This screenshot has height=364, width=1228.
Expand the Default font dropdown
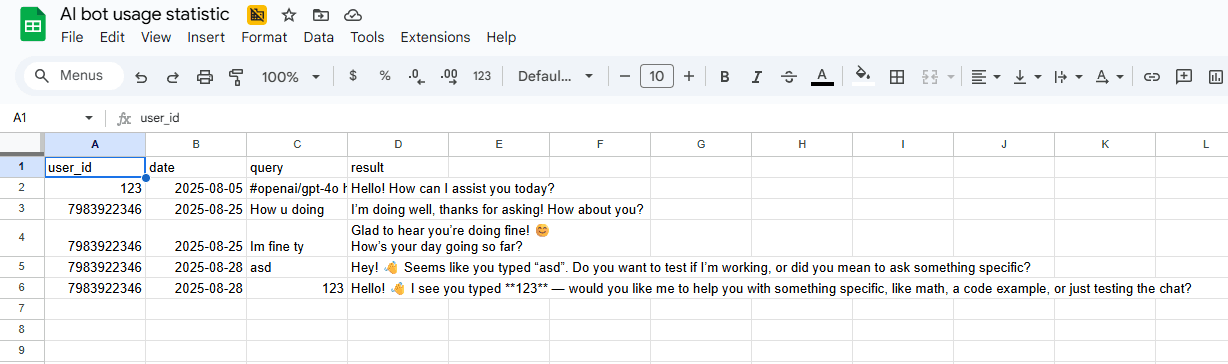point(556,77)
